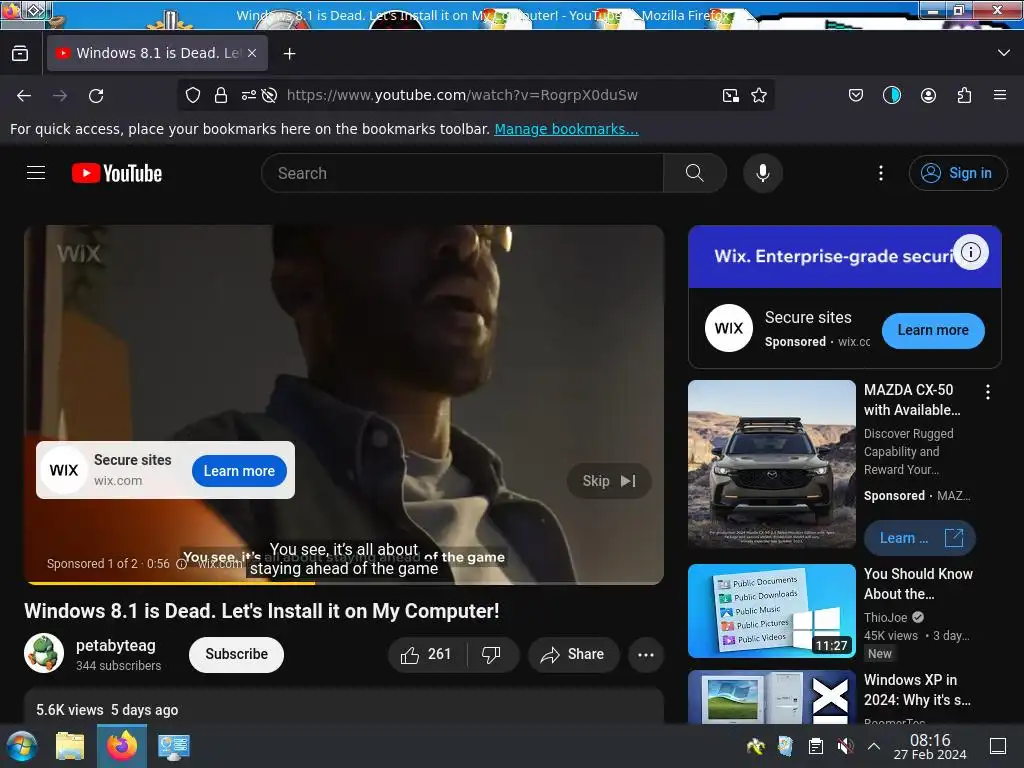Image resolution: width=1024 pixels, height=768 pixels.
Task: Click the search magnifier button
Action: [x=695, y=173]
